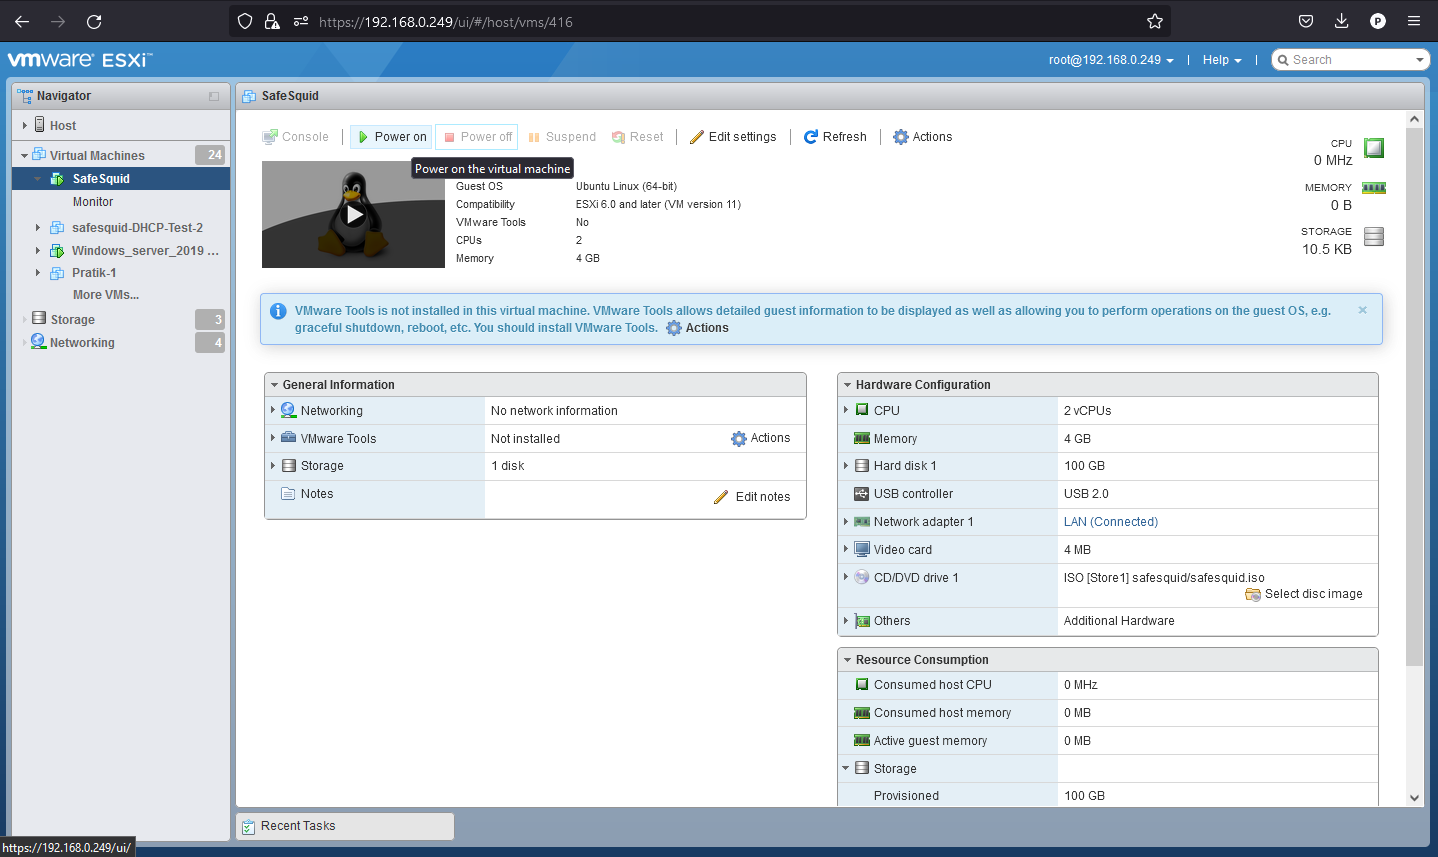Image resolution: width=1438 pixels, height=857 pixels.
Task: Click the Select disc image icon
Action: [x=1253, y=594]
